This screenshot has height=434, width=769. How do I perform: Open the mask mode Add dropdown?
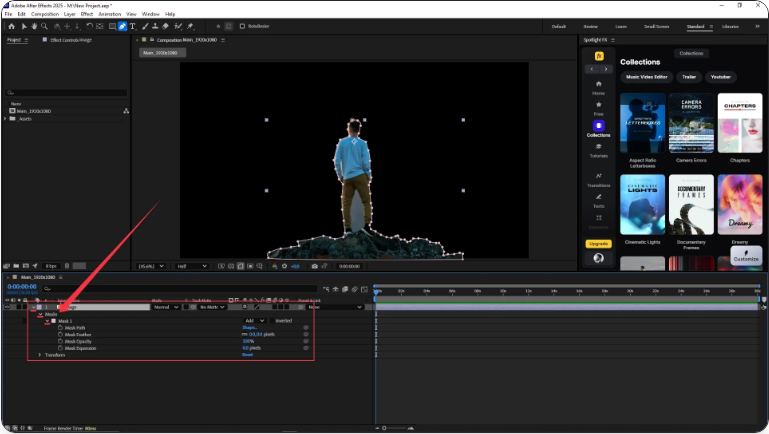(x=254, y=321)
